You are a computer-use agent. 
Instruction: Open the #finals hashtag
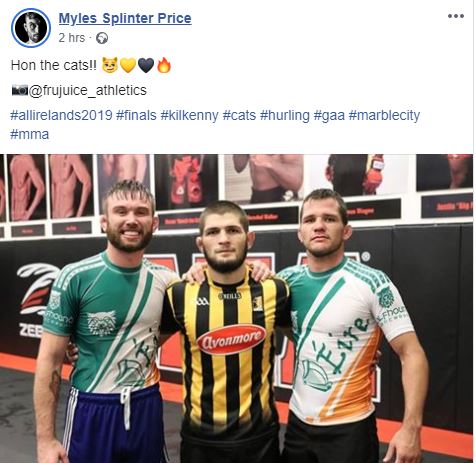(136, 115)
